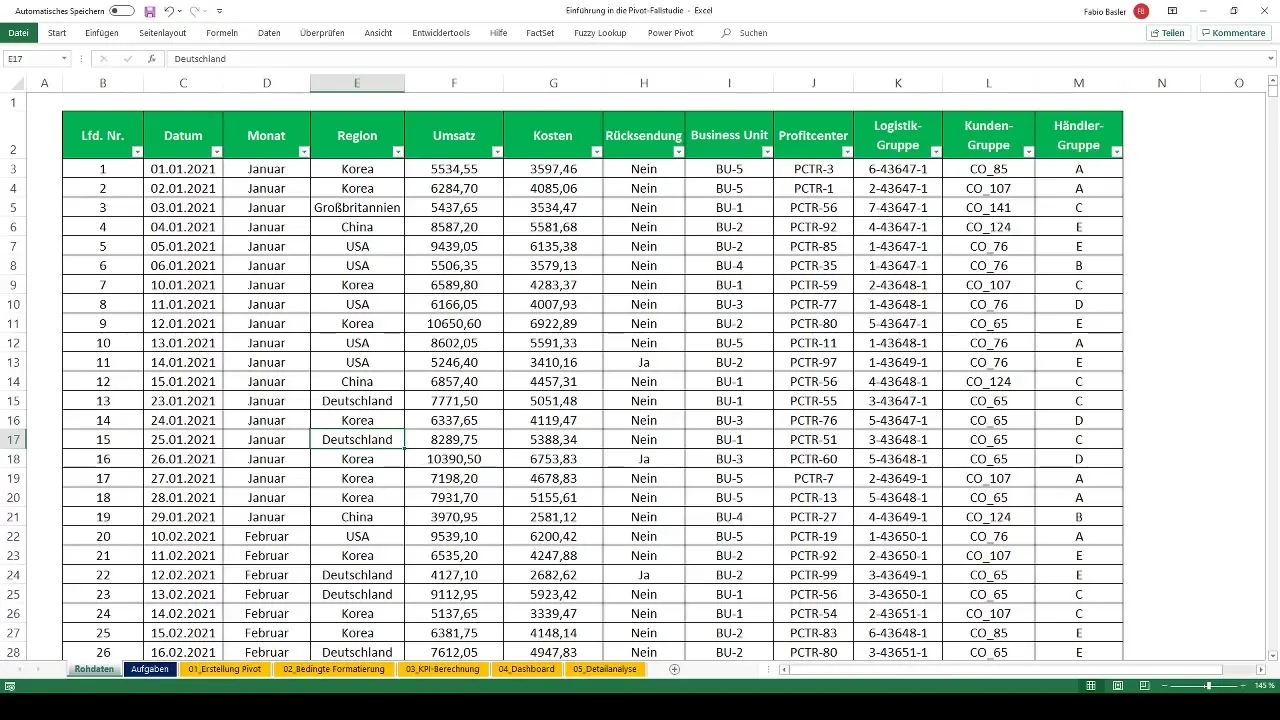
Task: Open the ribbon display options icon
Action: (1172, 11)
